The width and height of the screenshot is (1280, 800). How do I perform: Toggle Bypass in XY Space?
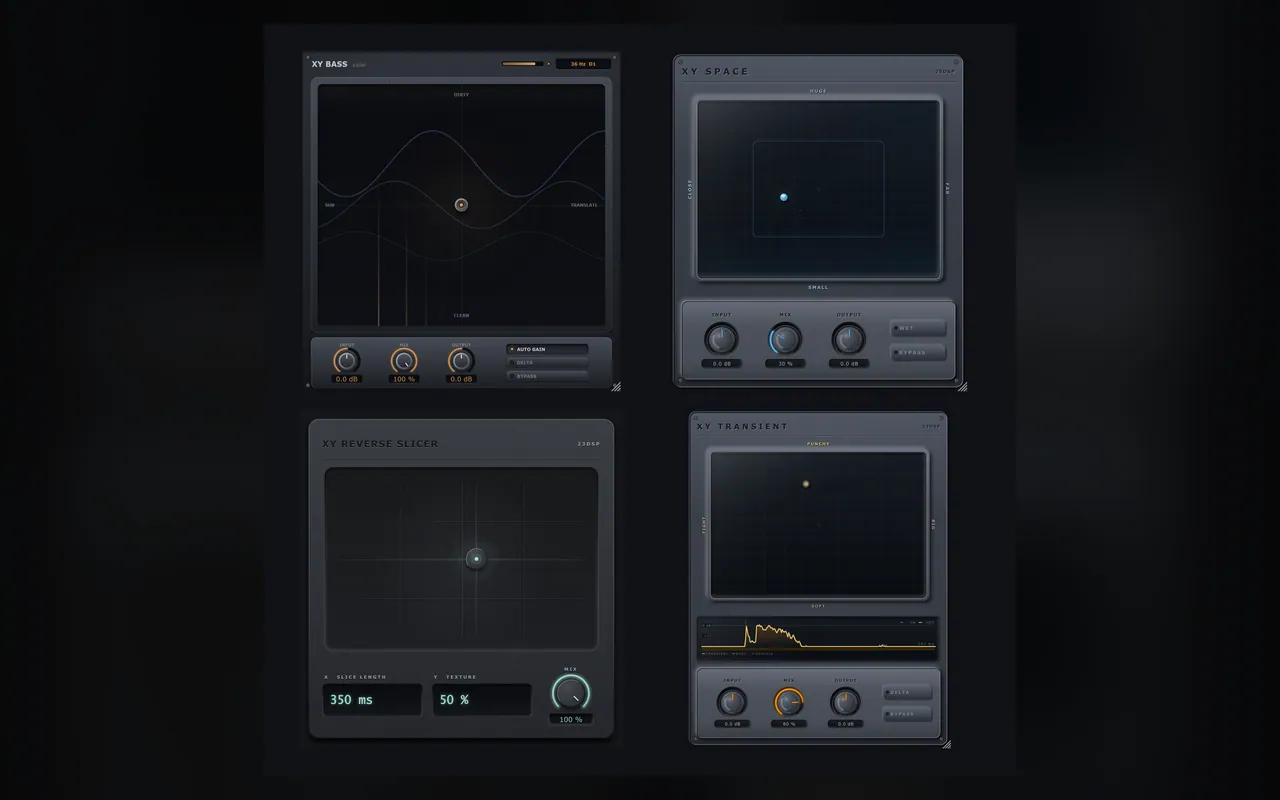point(918,352)
